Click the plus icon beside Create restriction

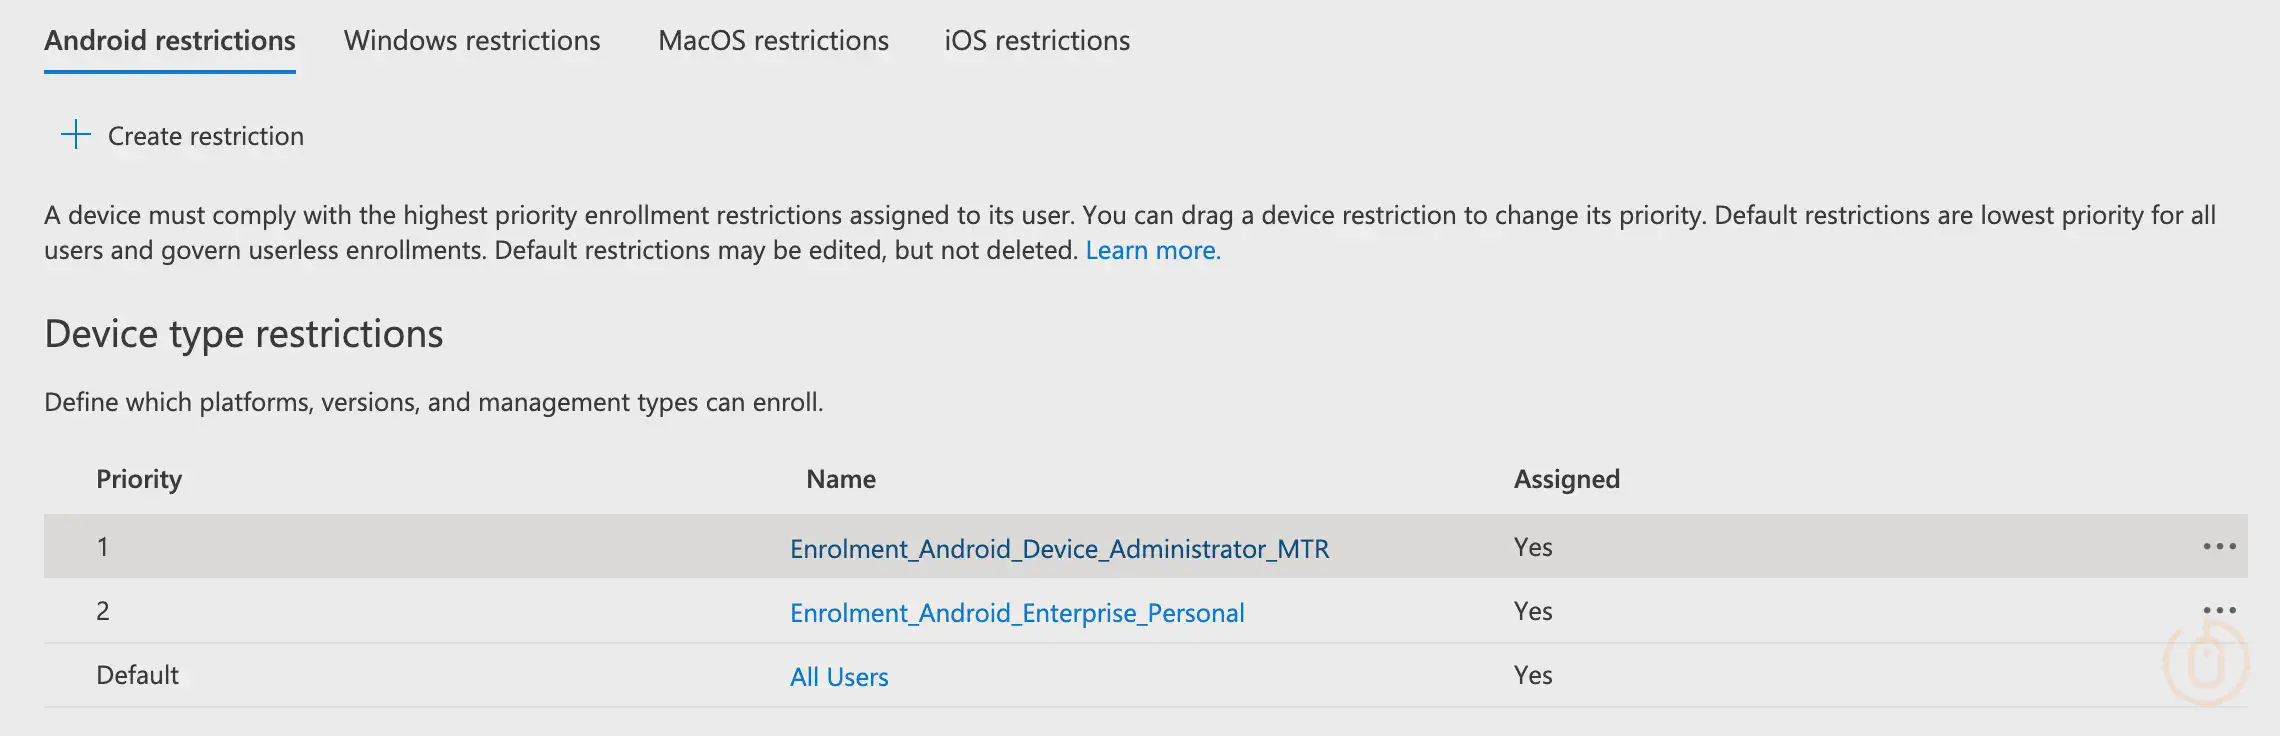tap(76, 135)
